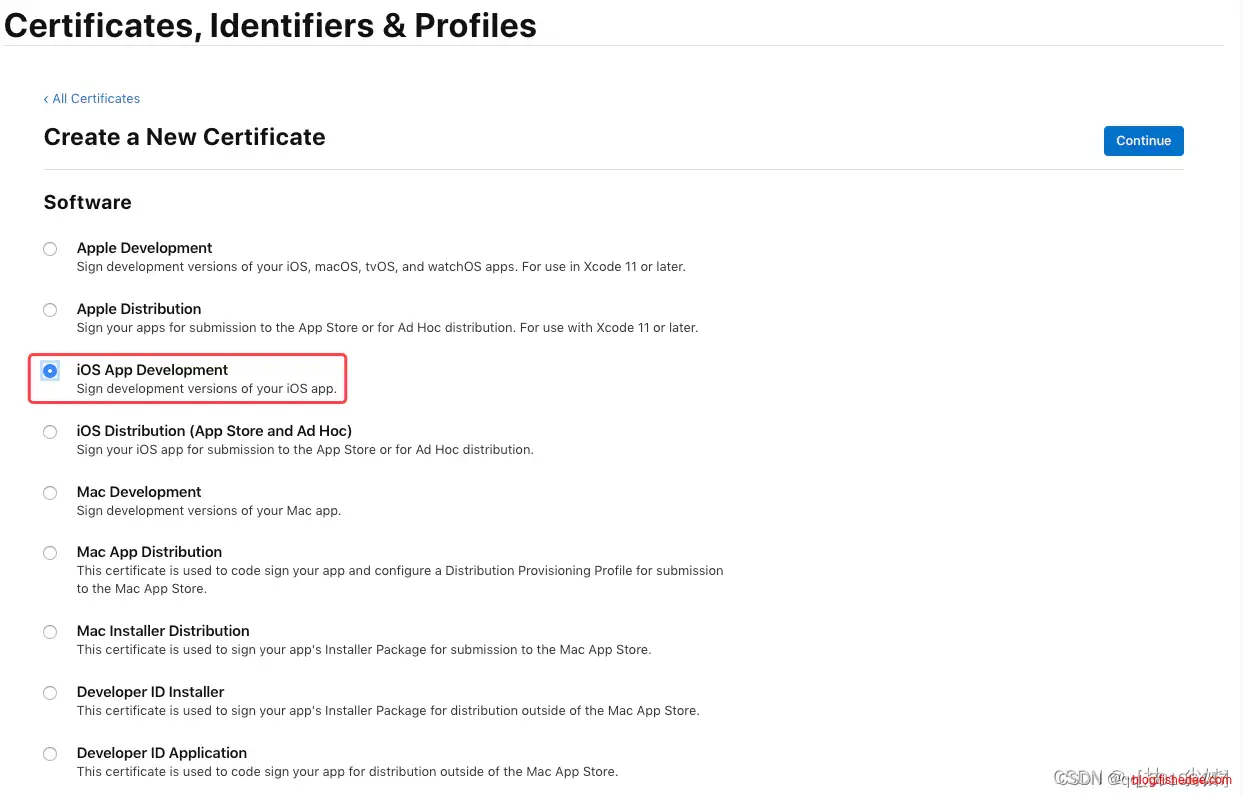This screenshot has height=797, width=1243.
Task: Click the 'Mac Installer Distribution' label text
Action: 163,631
